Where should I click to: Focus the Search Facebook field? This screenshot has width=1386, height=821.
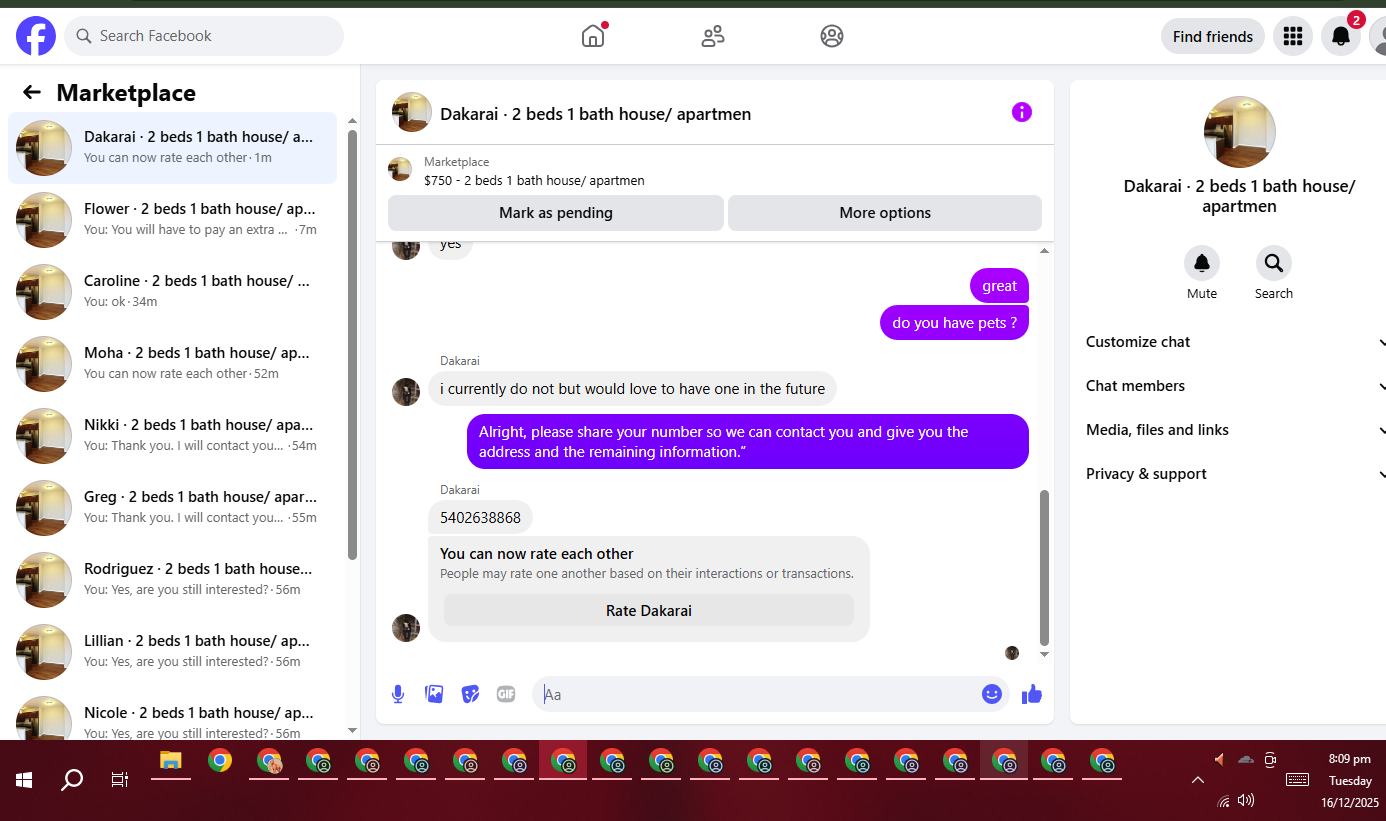(204, 36)
